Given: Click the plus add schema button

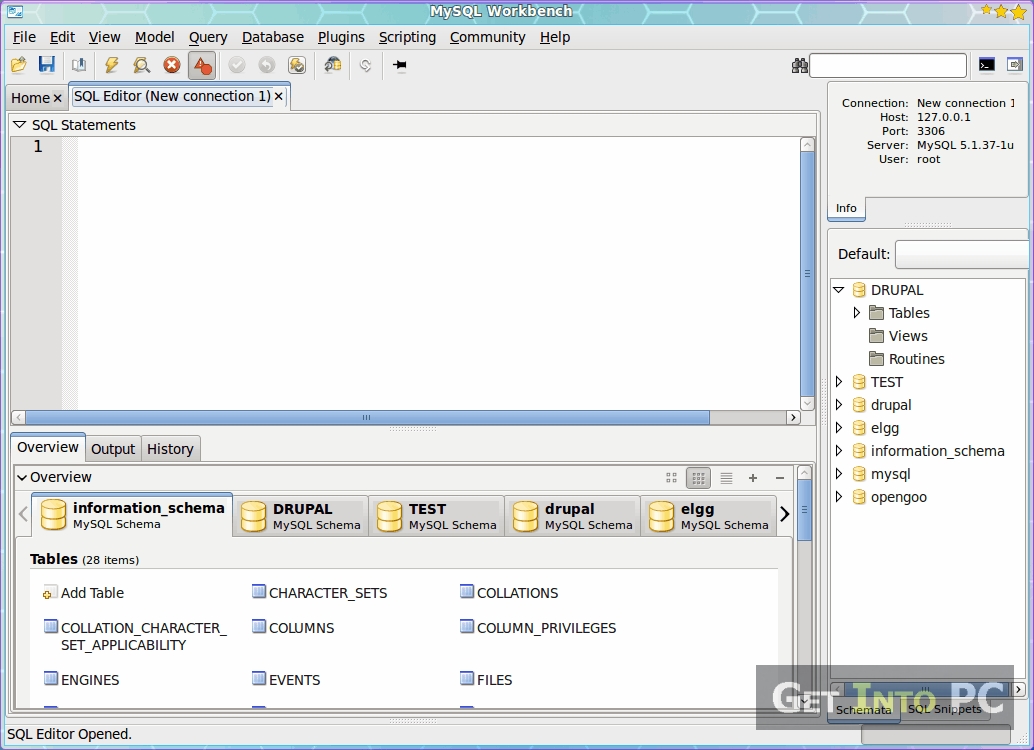Looking at the screenshot, I should click(x=752, y=478).
